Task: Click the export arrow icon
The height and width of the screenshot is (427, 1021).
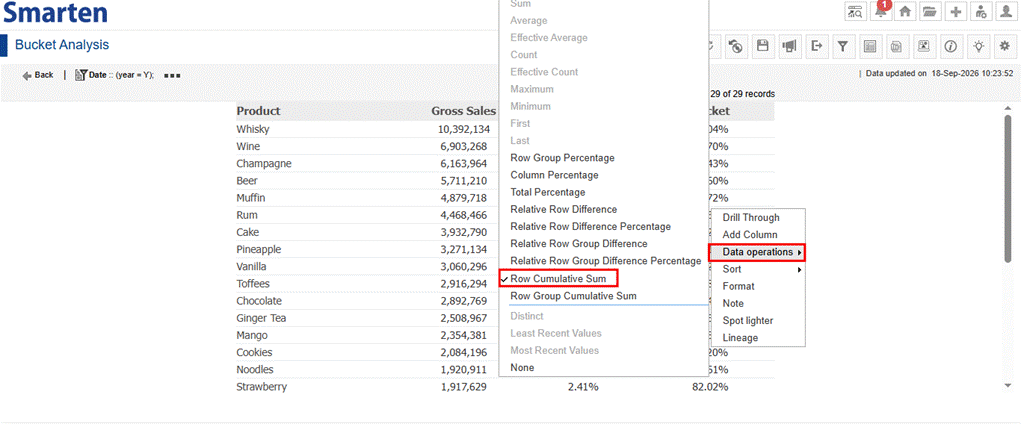Action: click(x=817, y=46)
